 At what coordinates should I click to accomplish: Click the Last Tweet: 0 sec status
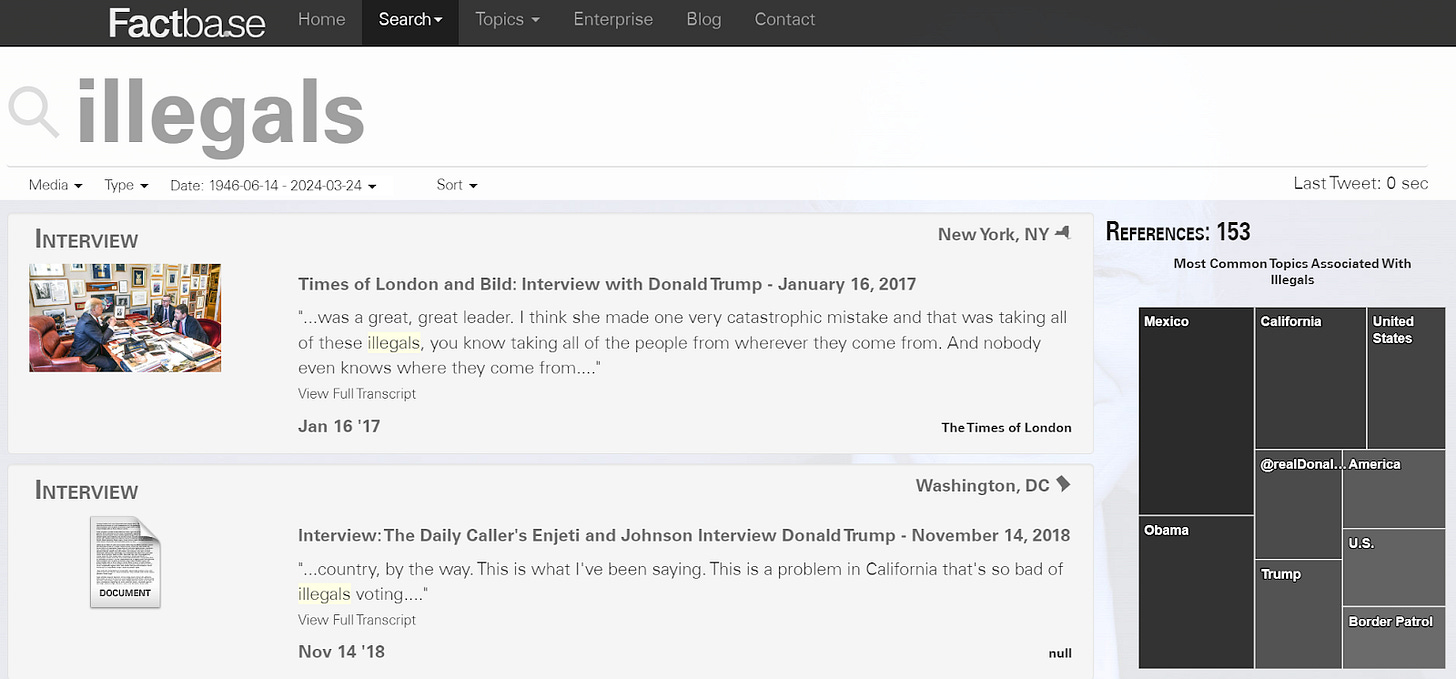tap(1360, 183)
